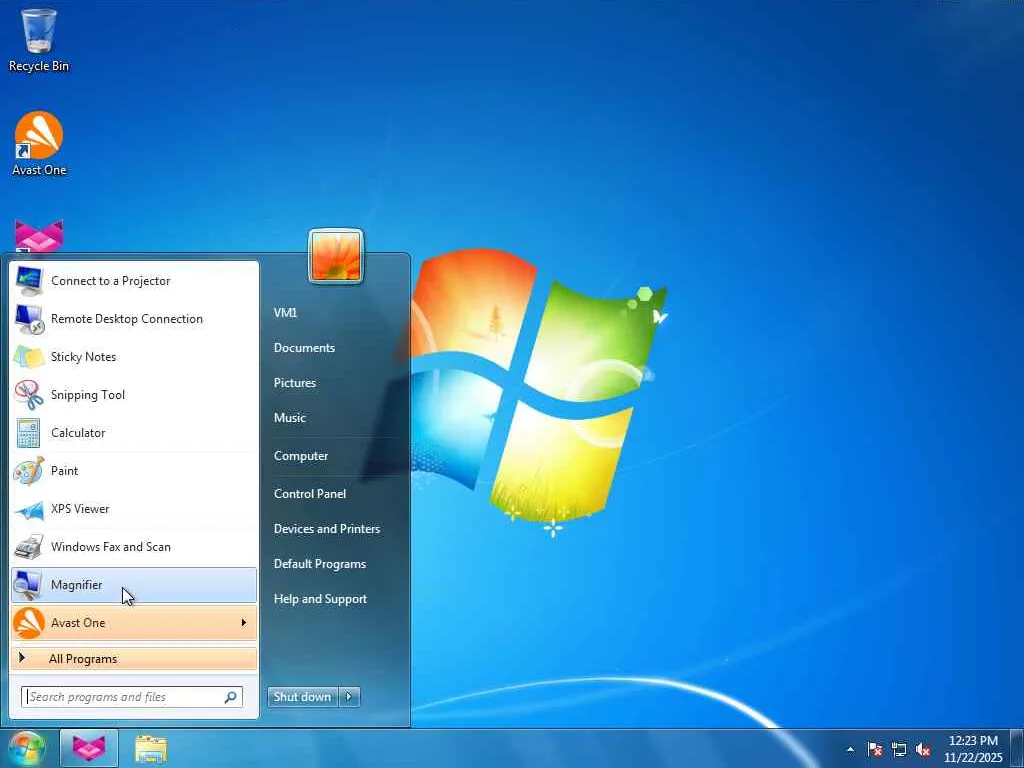Open Music from the Start menu
Screen dimensions: 1024x768
(x=289, y=418)
